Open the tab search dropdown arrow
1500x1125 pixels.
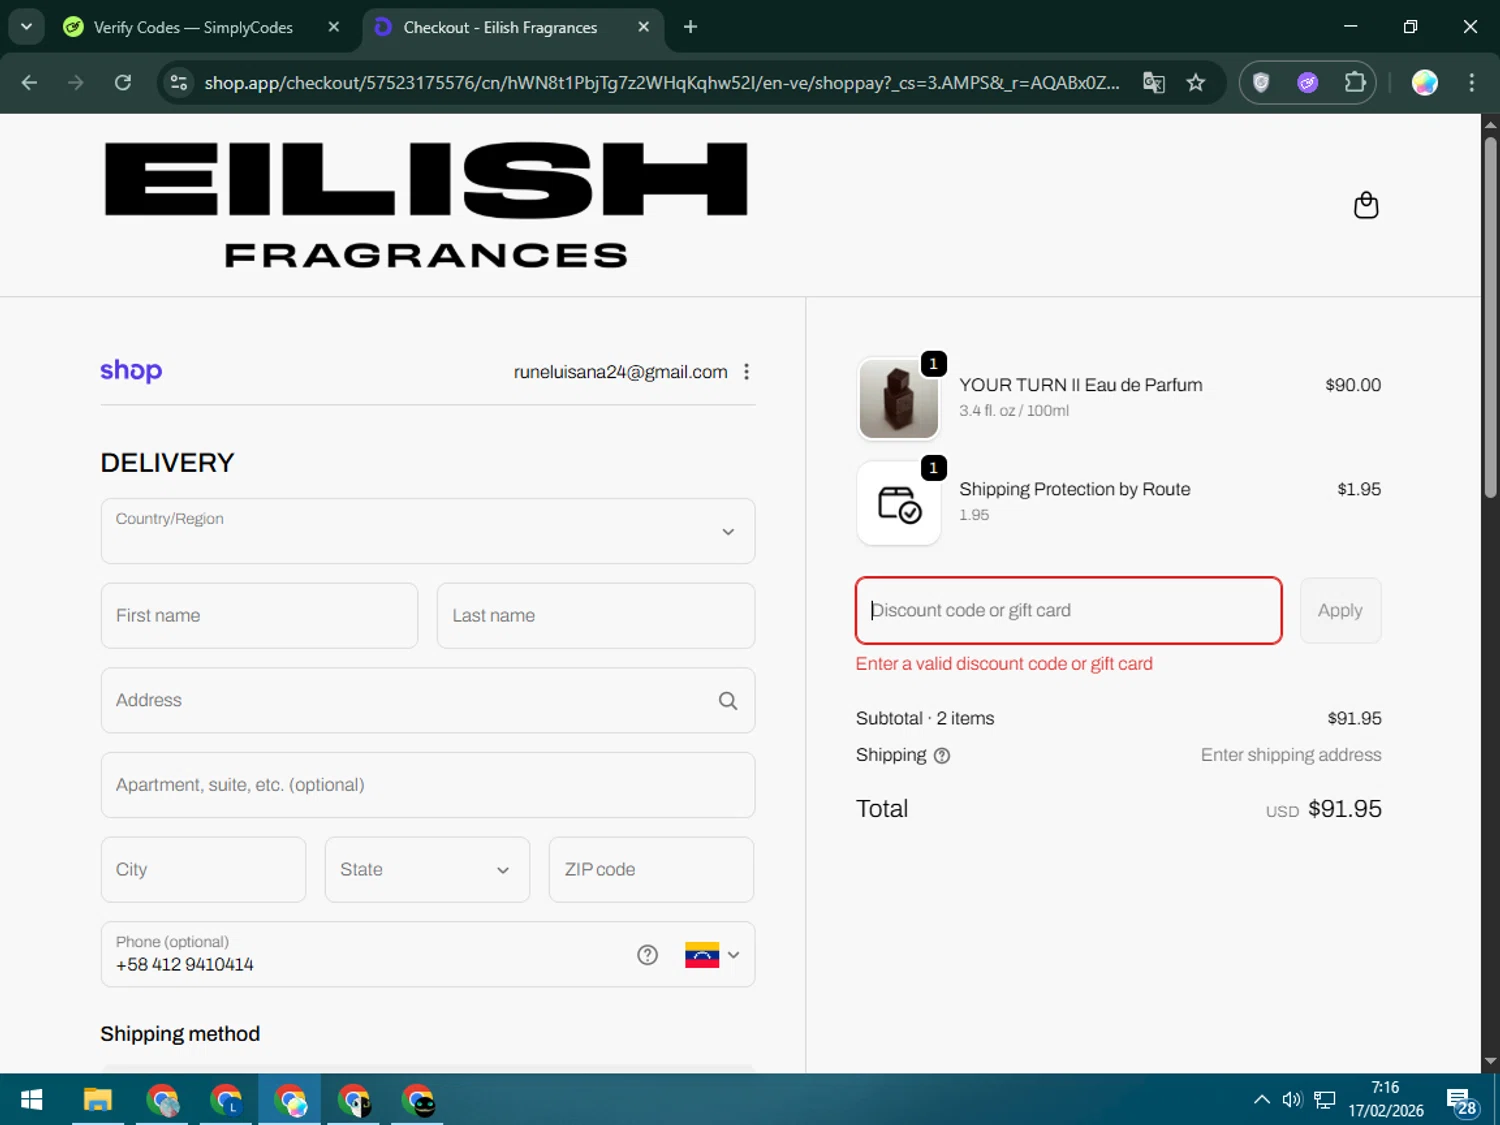27,27
